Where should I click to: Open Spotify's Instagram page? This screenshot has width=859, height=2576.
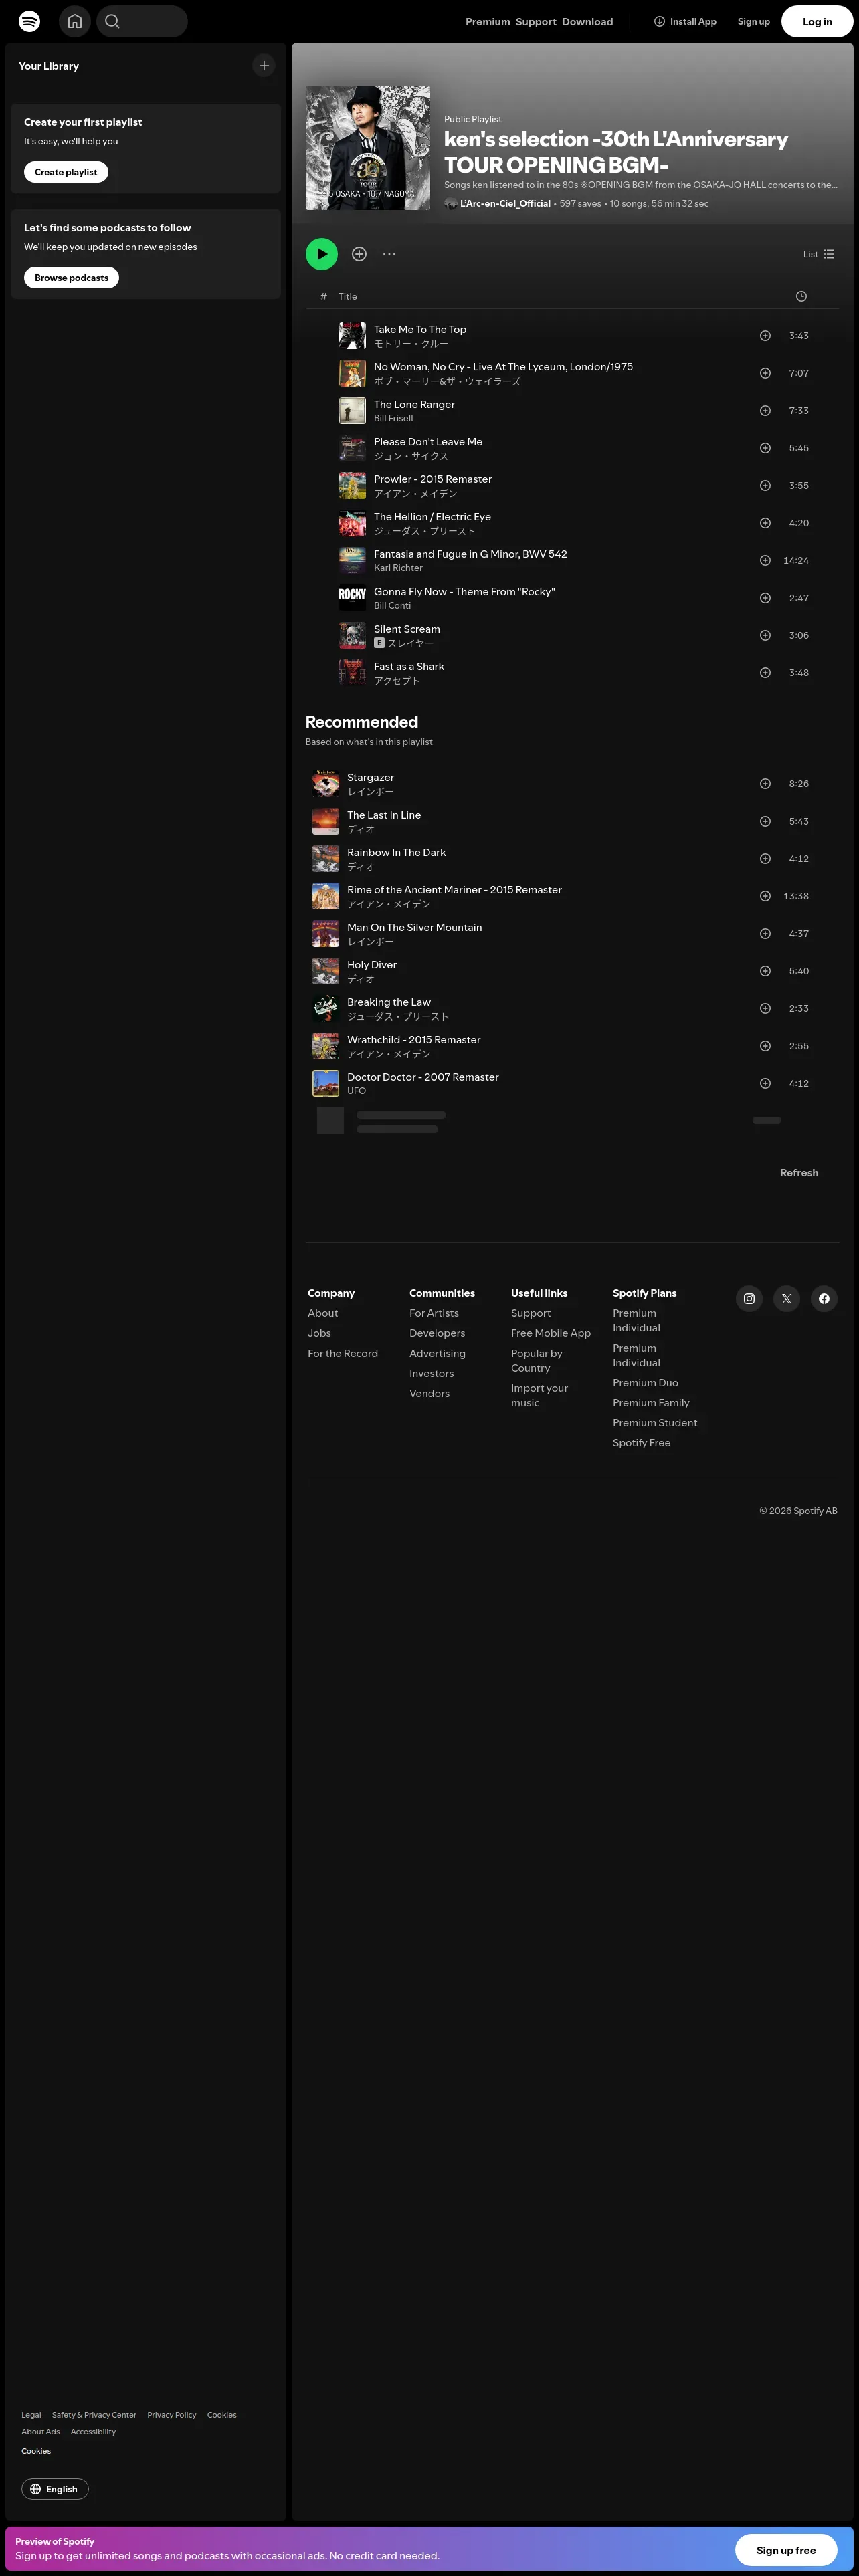tap(749, 1299)
